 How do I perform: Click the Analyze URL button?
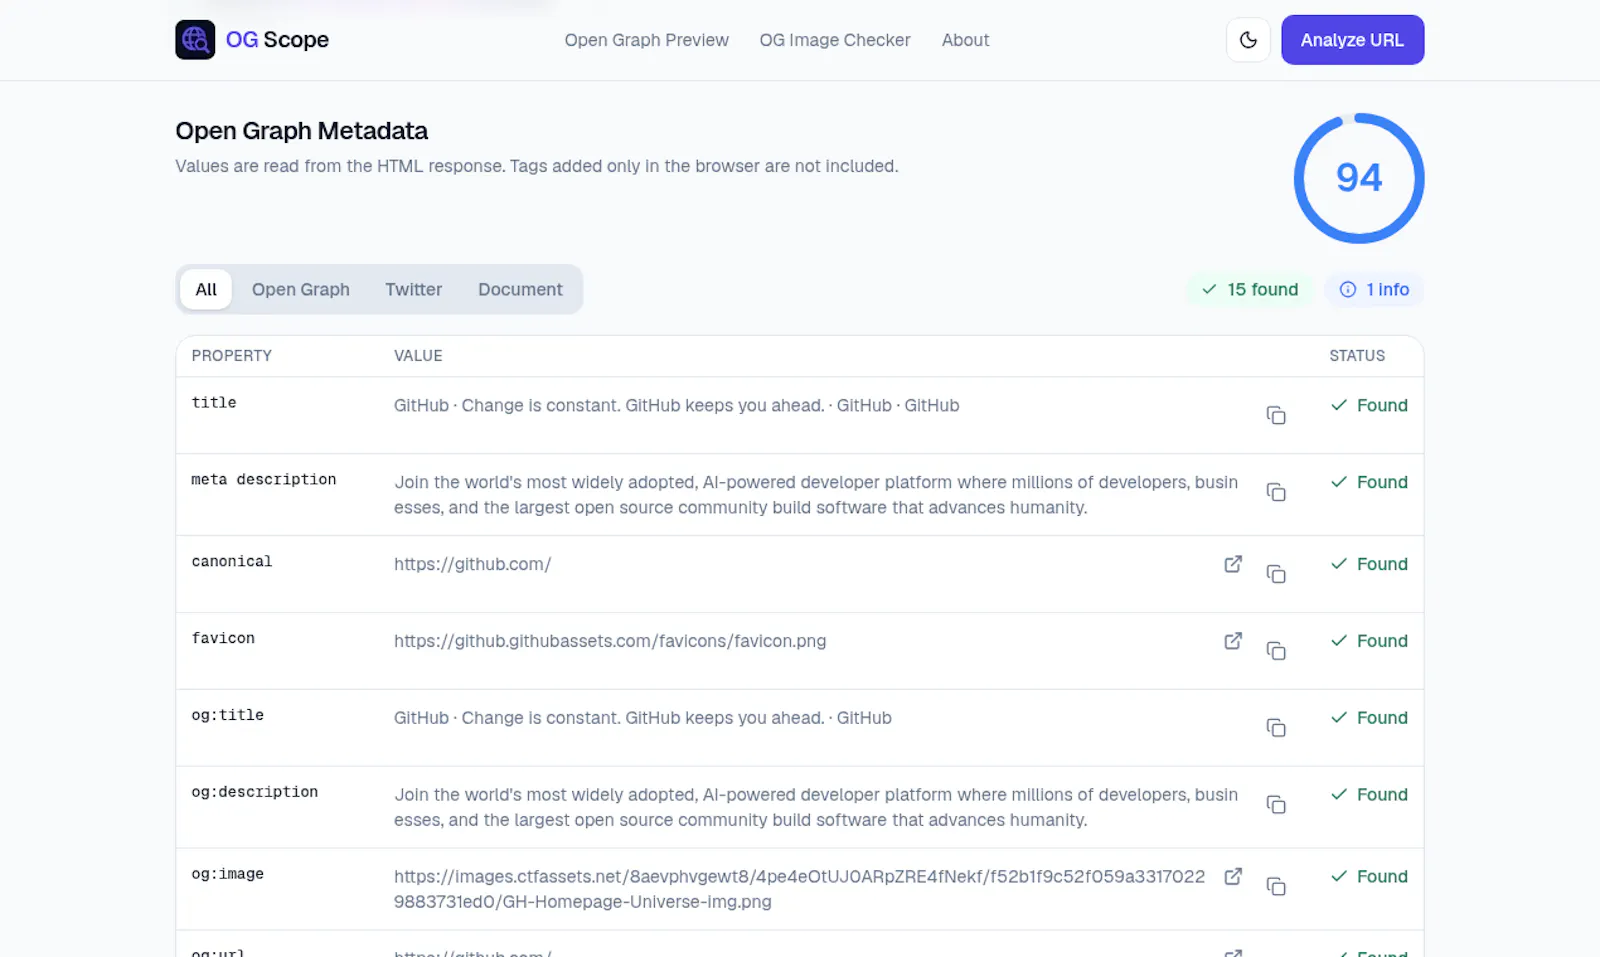click(x=1352, y=40)
